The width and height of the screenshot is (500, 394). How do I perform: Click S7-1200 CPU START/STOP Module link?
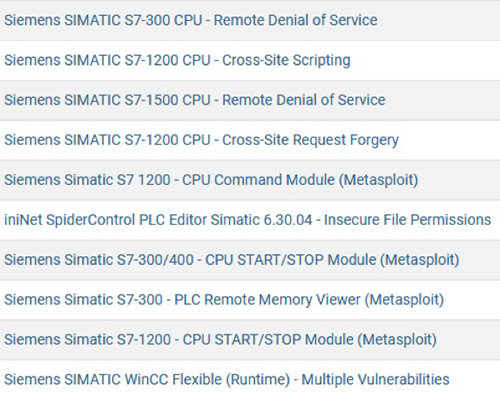[220, 340]
